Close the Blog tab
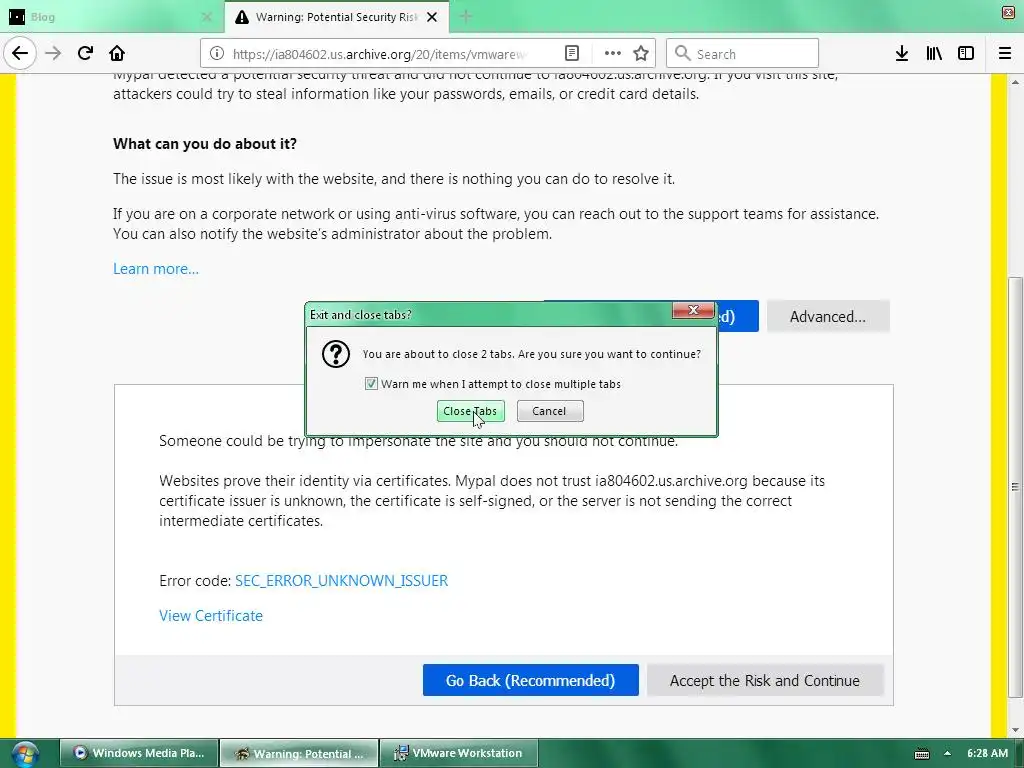This screenshot has width=1024, height=768. (x=207, y=17)
